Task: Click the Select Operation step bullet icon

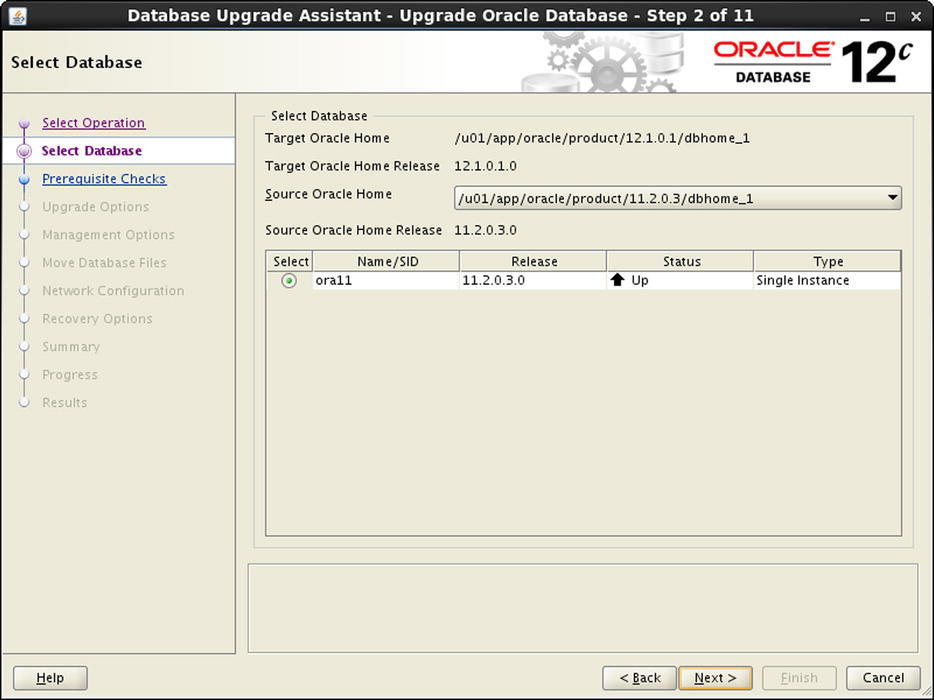Action: 24,123
